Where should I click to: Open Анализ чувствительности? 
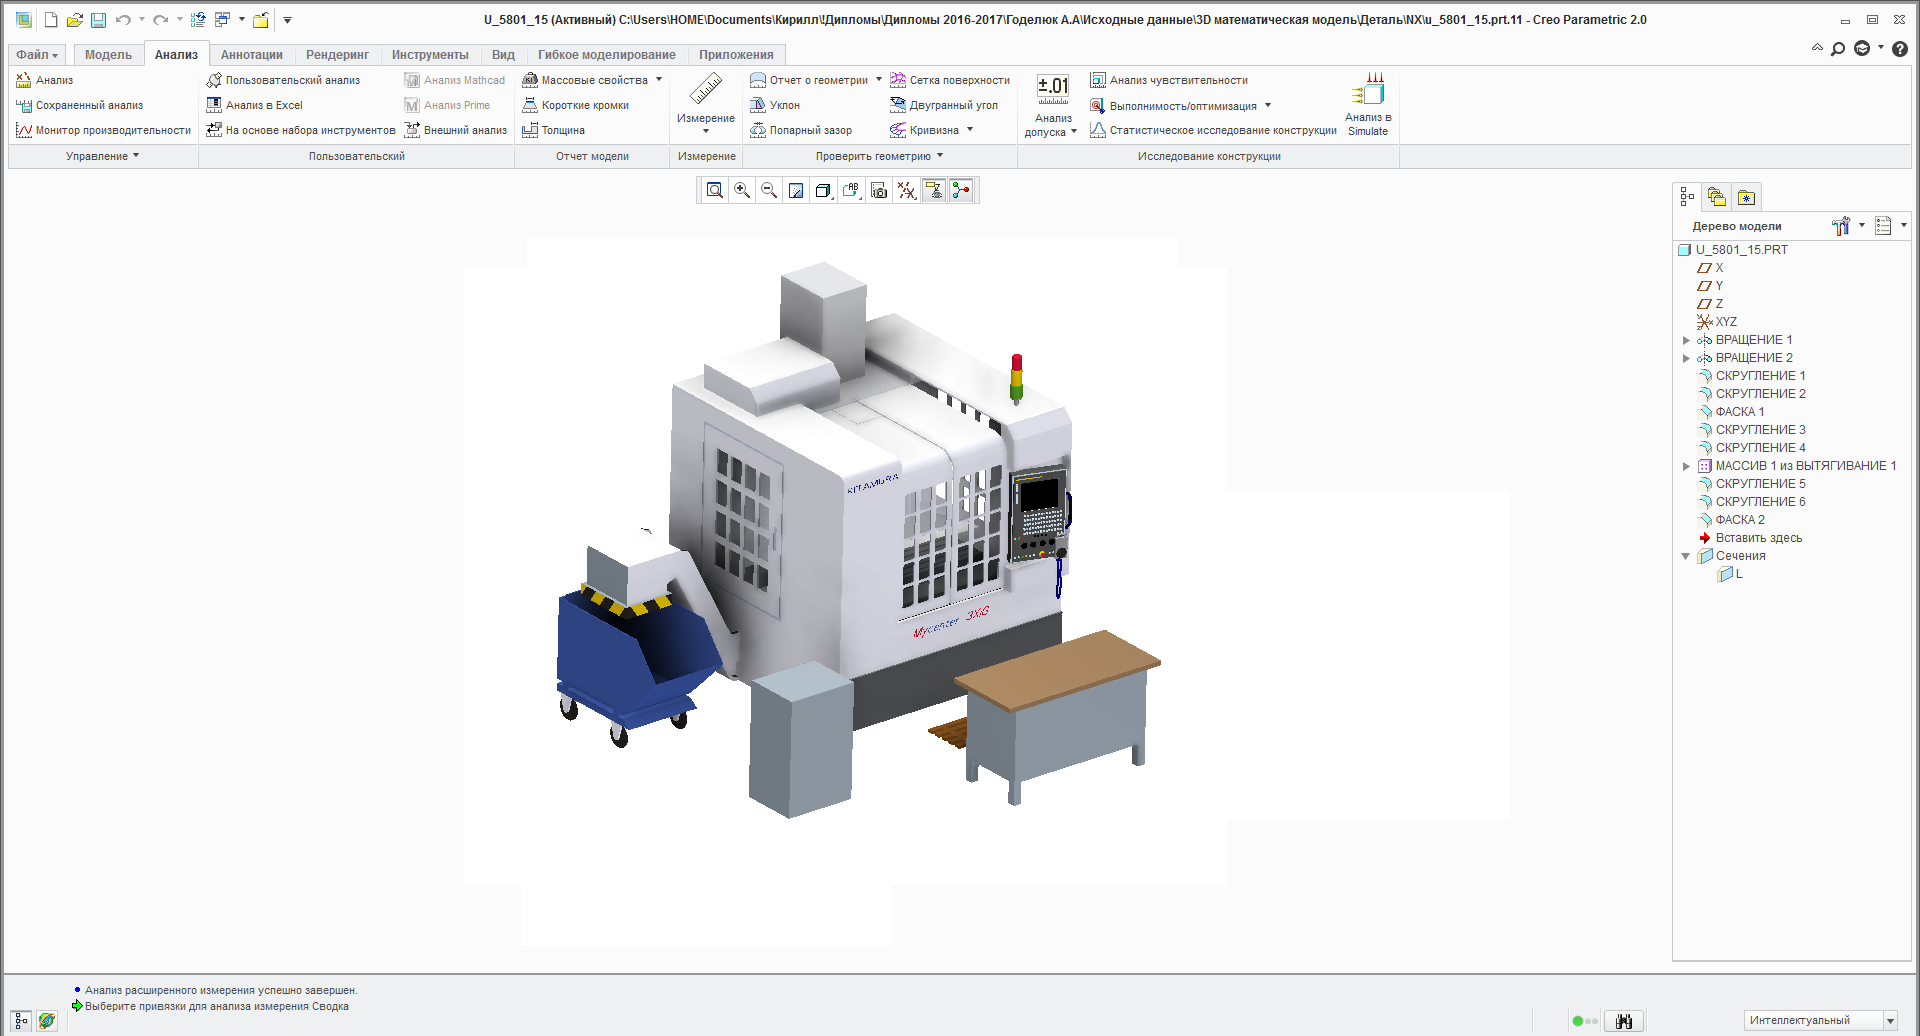click(x=1169, y=80)
